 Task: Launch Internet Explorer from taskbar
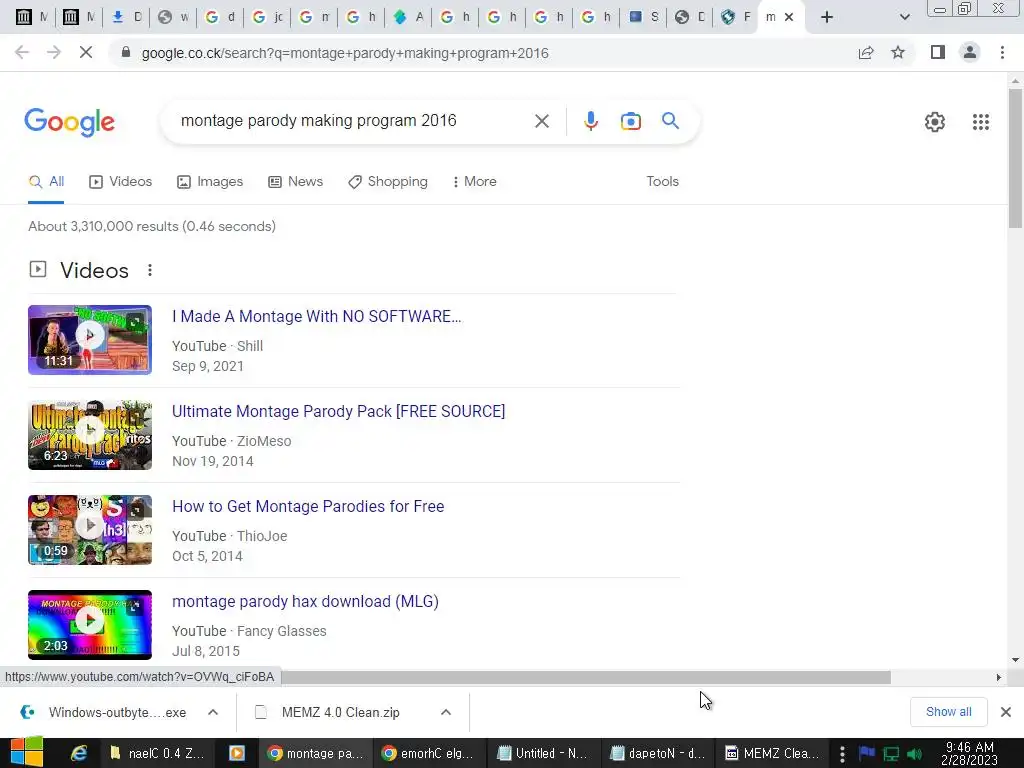click(x=79, y=753)
